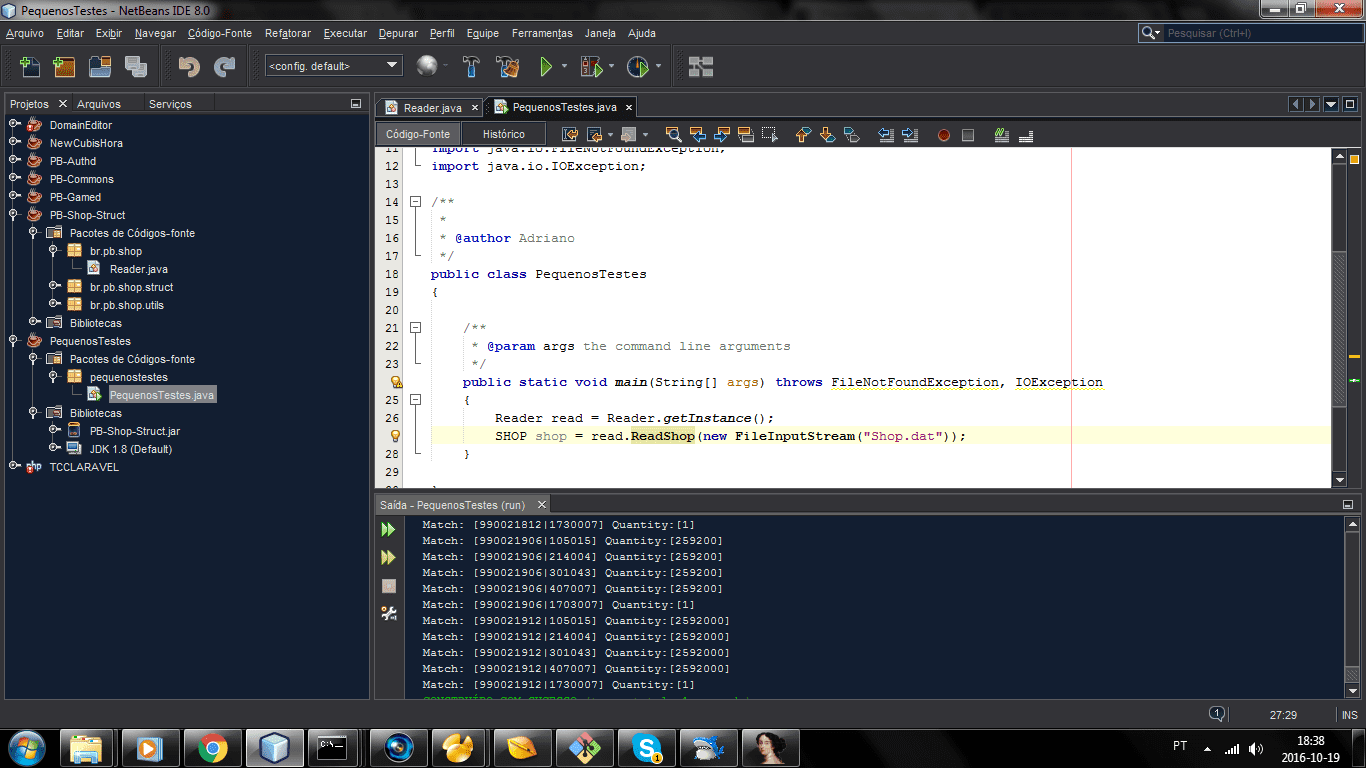The height and width of the screenshot is (768, 1366).
Task: Click Start Macro Recording red icon
Action: [943, 135]
